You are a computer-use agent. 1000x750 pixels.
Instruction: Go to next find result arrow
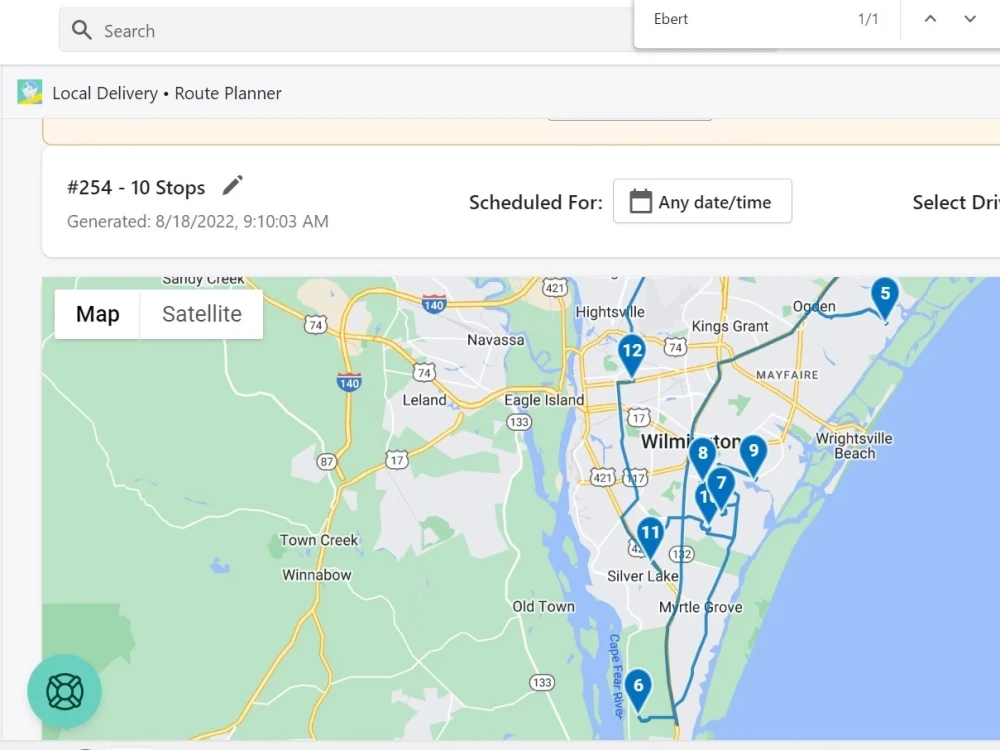[969, 19]
